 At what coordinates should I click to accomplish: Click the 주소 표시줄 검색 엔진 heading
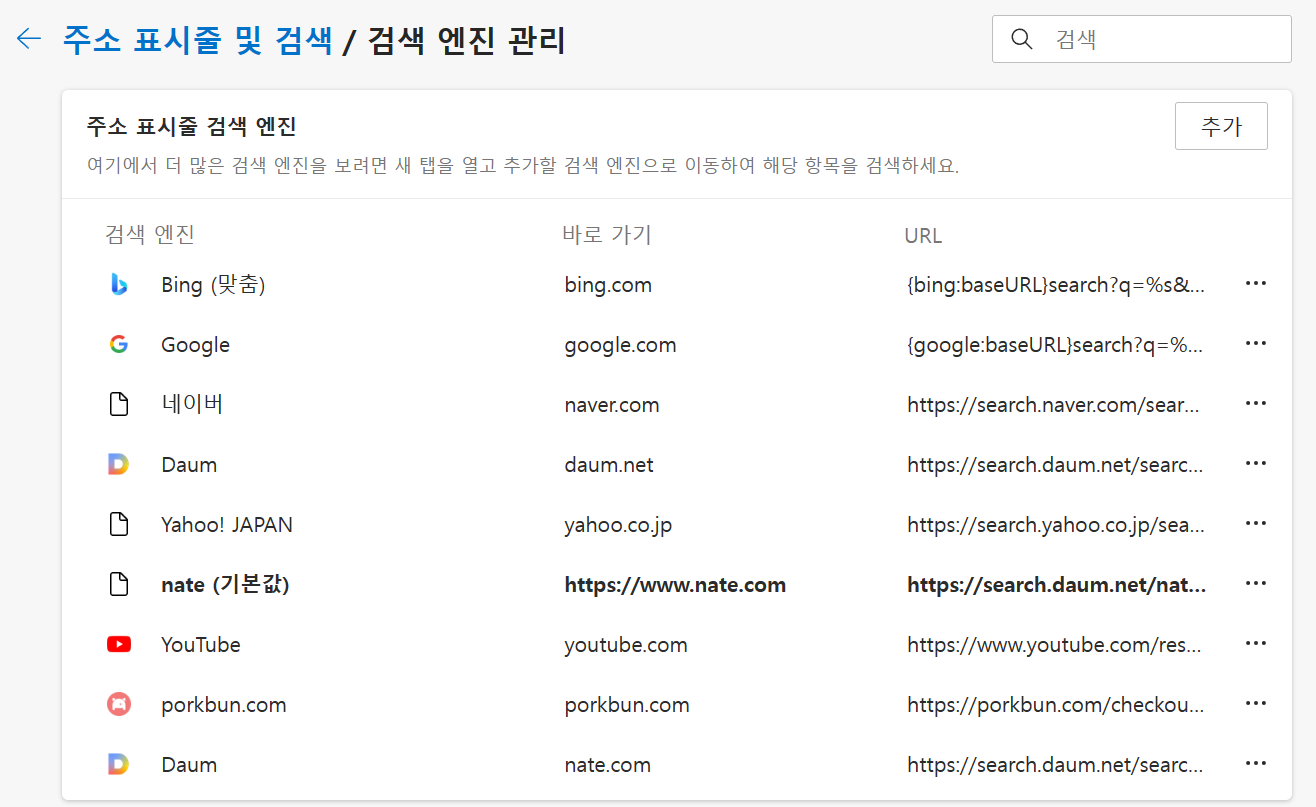pyautogui.click(x=191, y=127)
